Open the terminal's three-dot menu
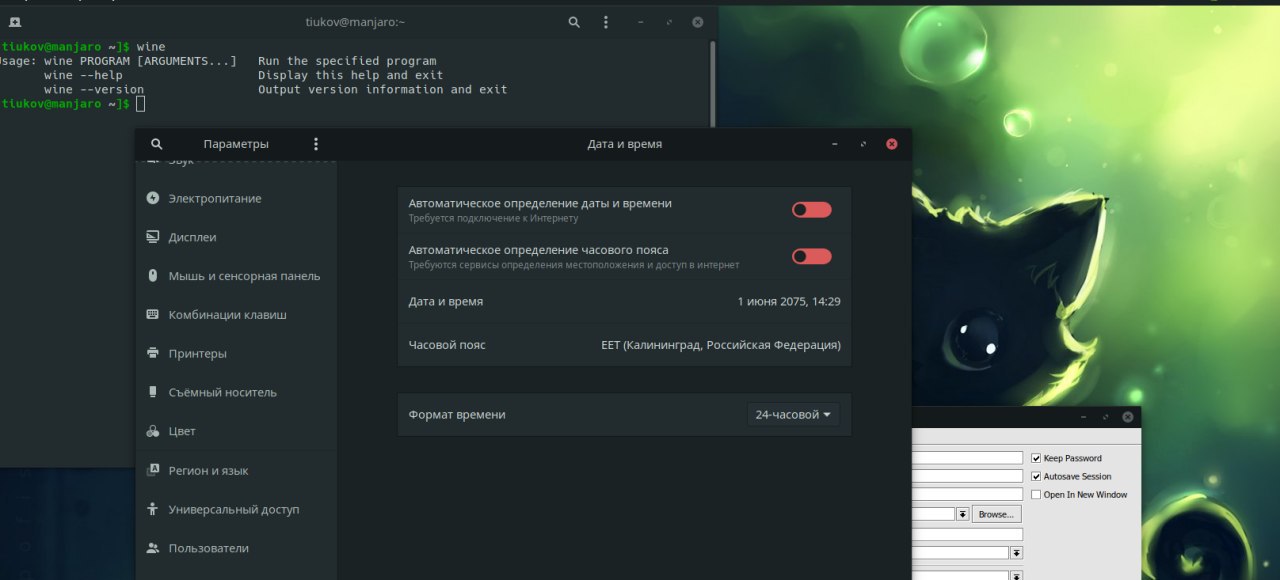This screenshot has height=580, width=1280. pyautogui.click(x=606, y=21)
